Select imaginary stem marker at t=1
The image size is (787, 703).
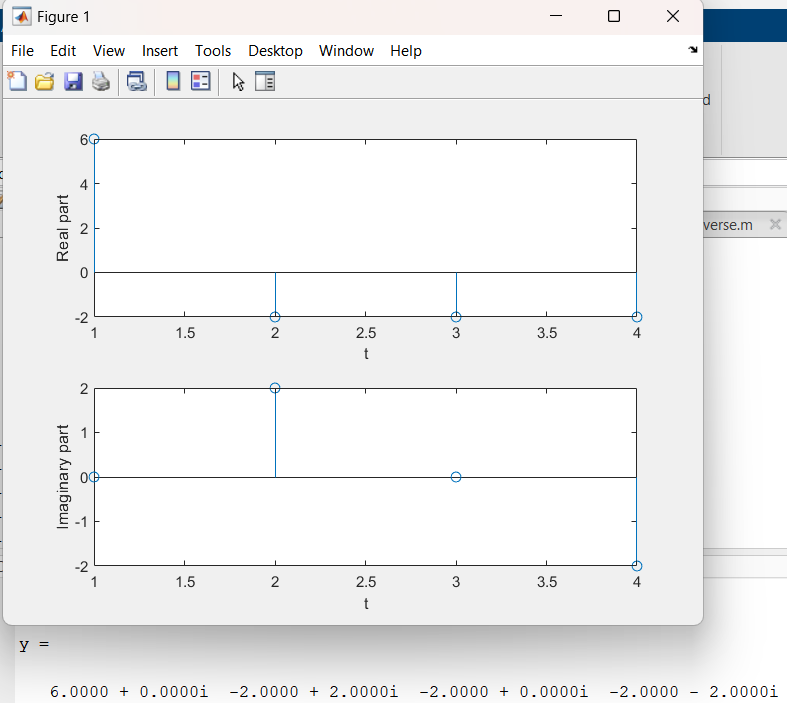click(x=94, y=477)
